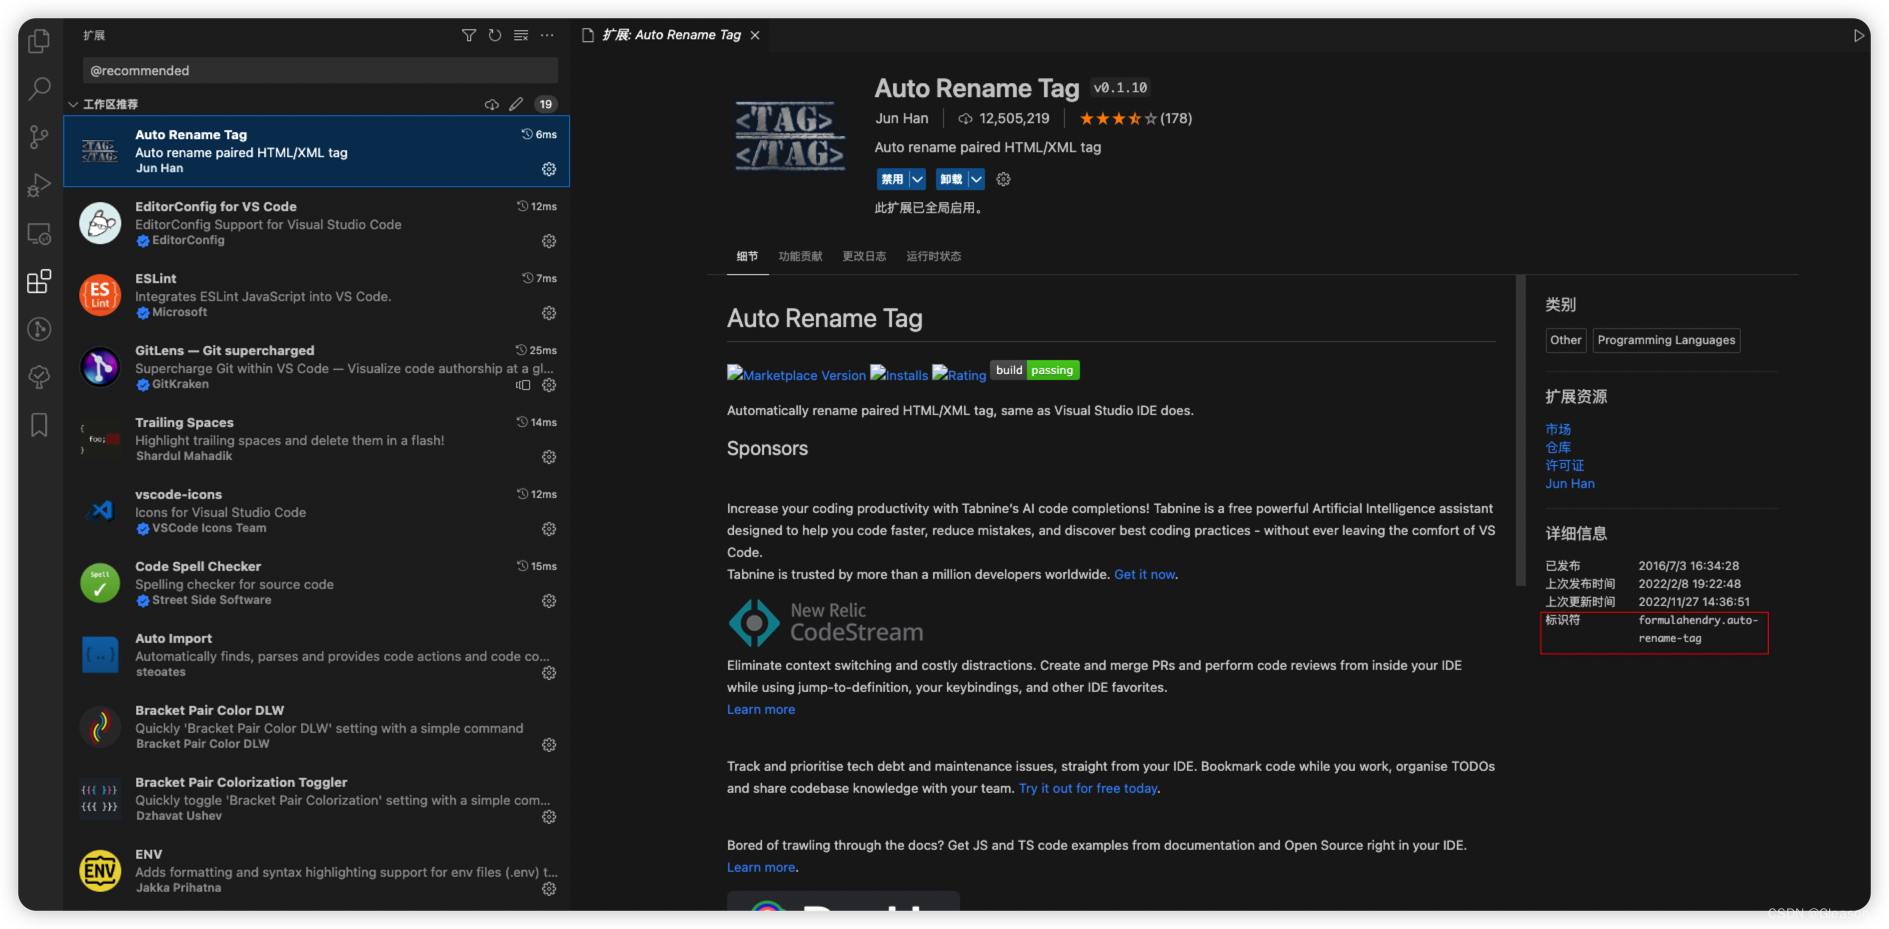Select ESLint in the extensions list

(x=317, y=295)
